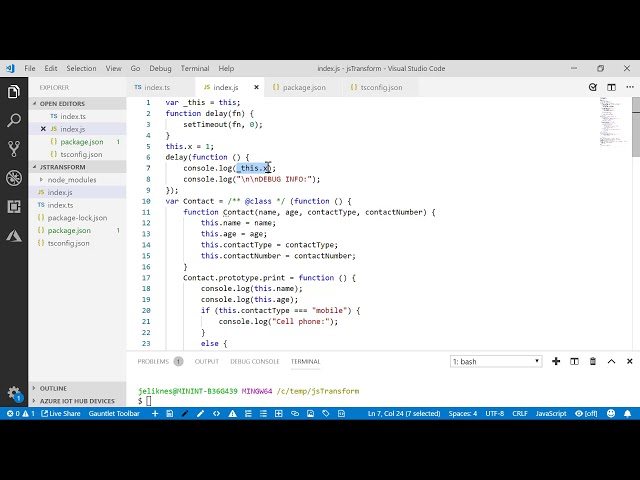Screen dimensions: 640x480
Task: Open index.ts in JSTRANSFORM file tree
Action: coord(78,205)
